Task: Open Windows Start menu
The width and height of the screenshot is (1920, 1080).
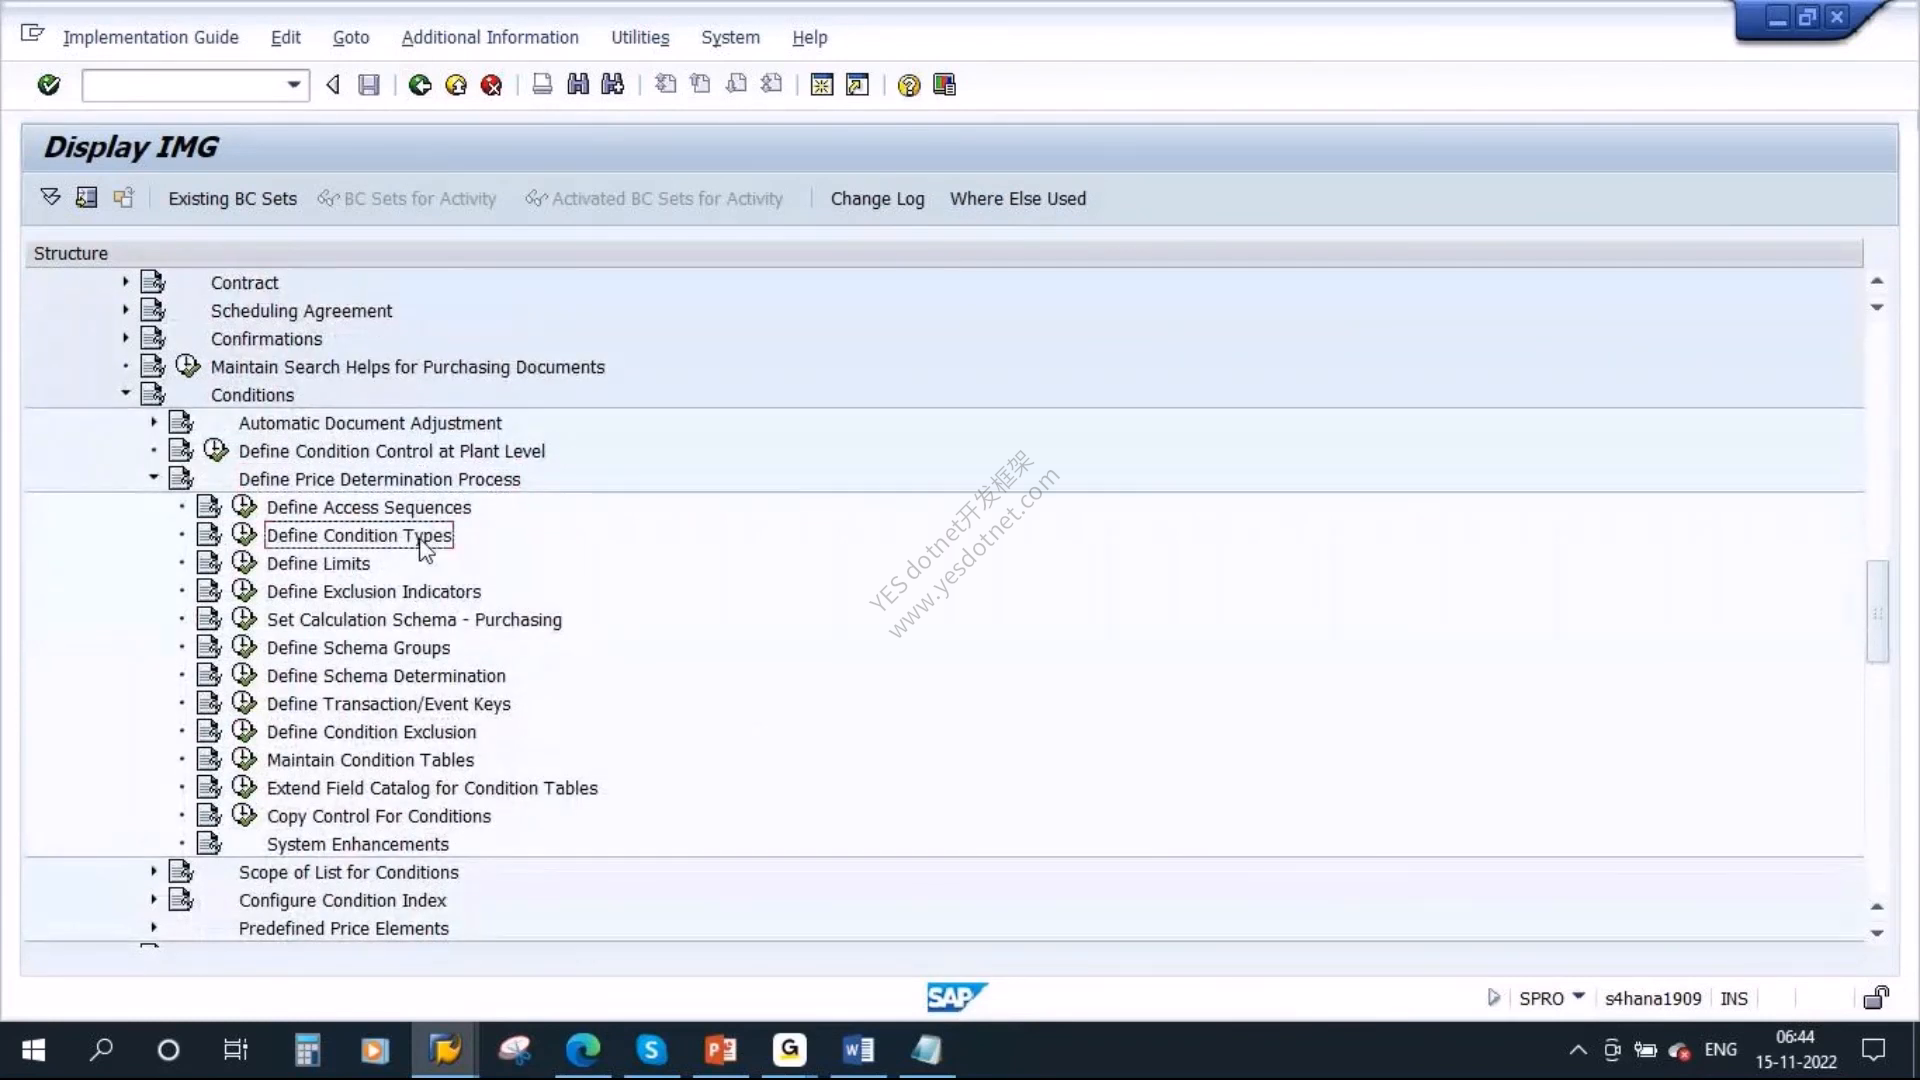Action: coord(33,1050)
